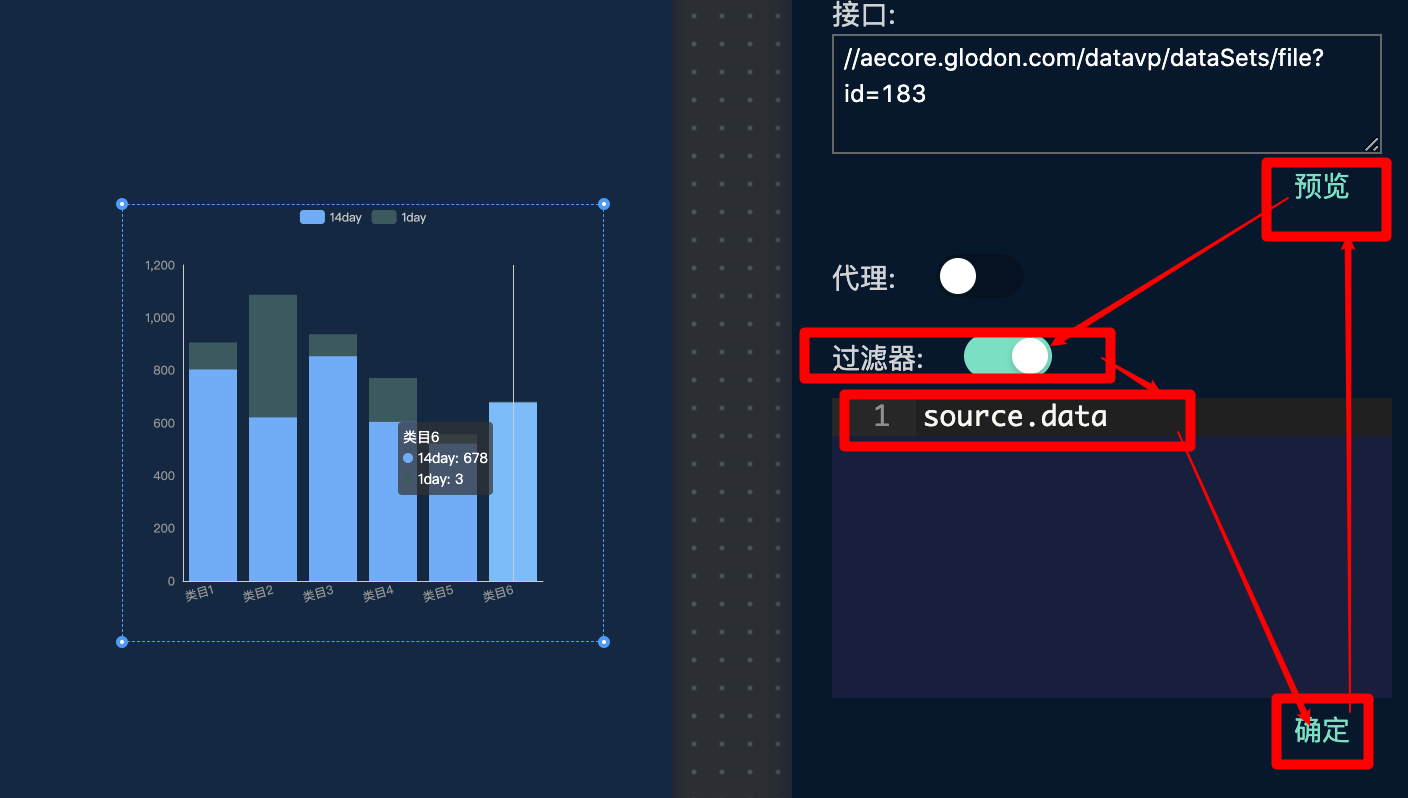Click the source.data code line

tap(1015, 416)
